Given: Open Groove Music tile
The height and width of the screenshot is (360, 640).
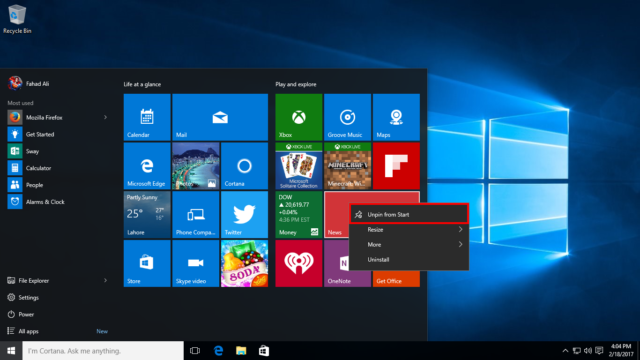Looking at the screenshot, I should pyautogui.click(x=347, y=117).
